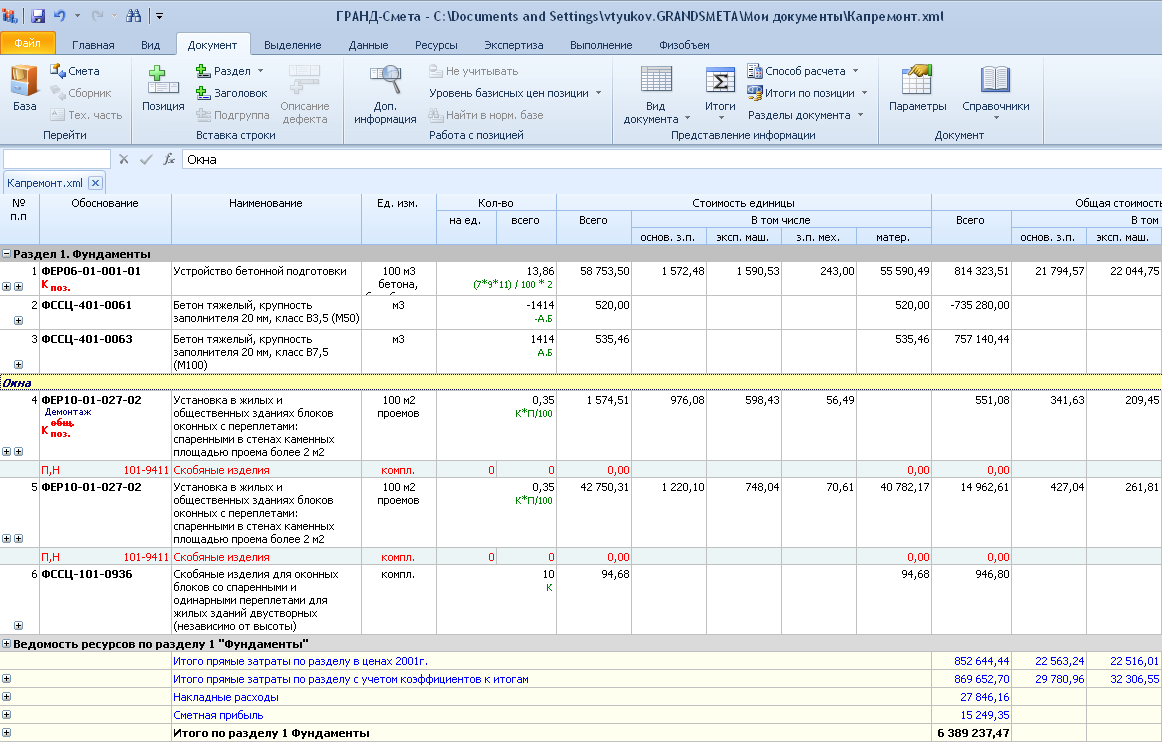Open the Раздел dropdown arrow
Image resolution: width=1162 pixels, height=742 pixels.
(260, 71)
